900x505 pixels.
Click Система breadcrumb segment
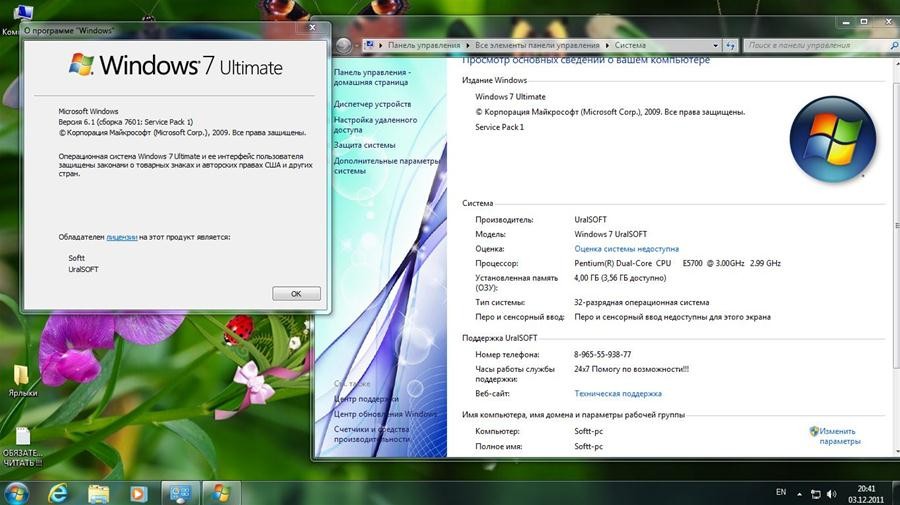[630, 45]
